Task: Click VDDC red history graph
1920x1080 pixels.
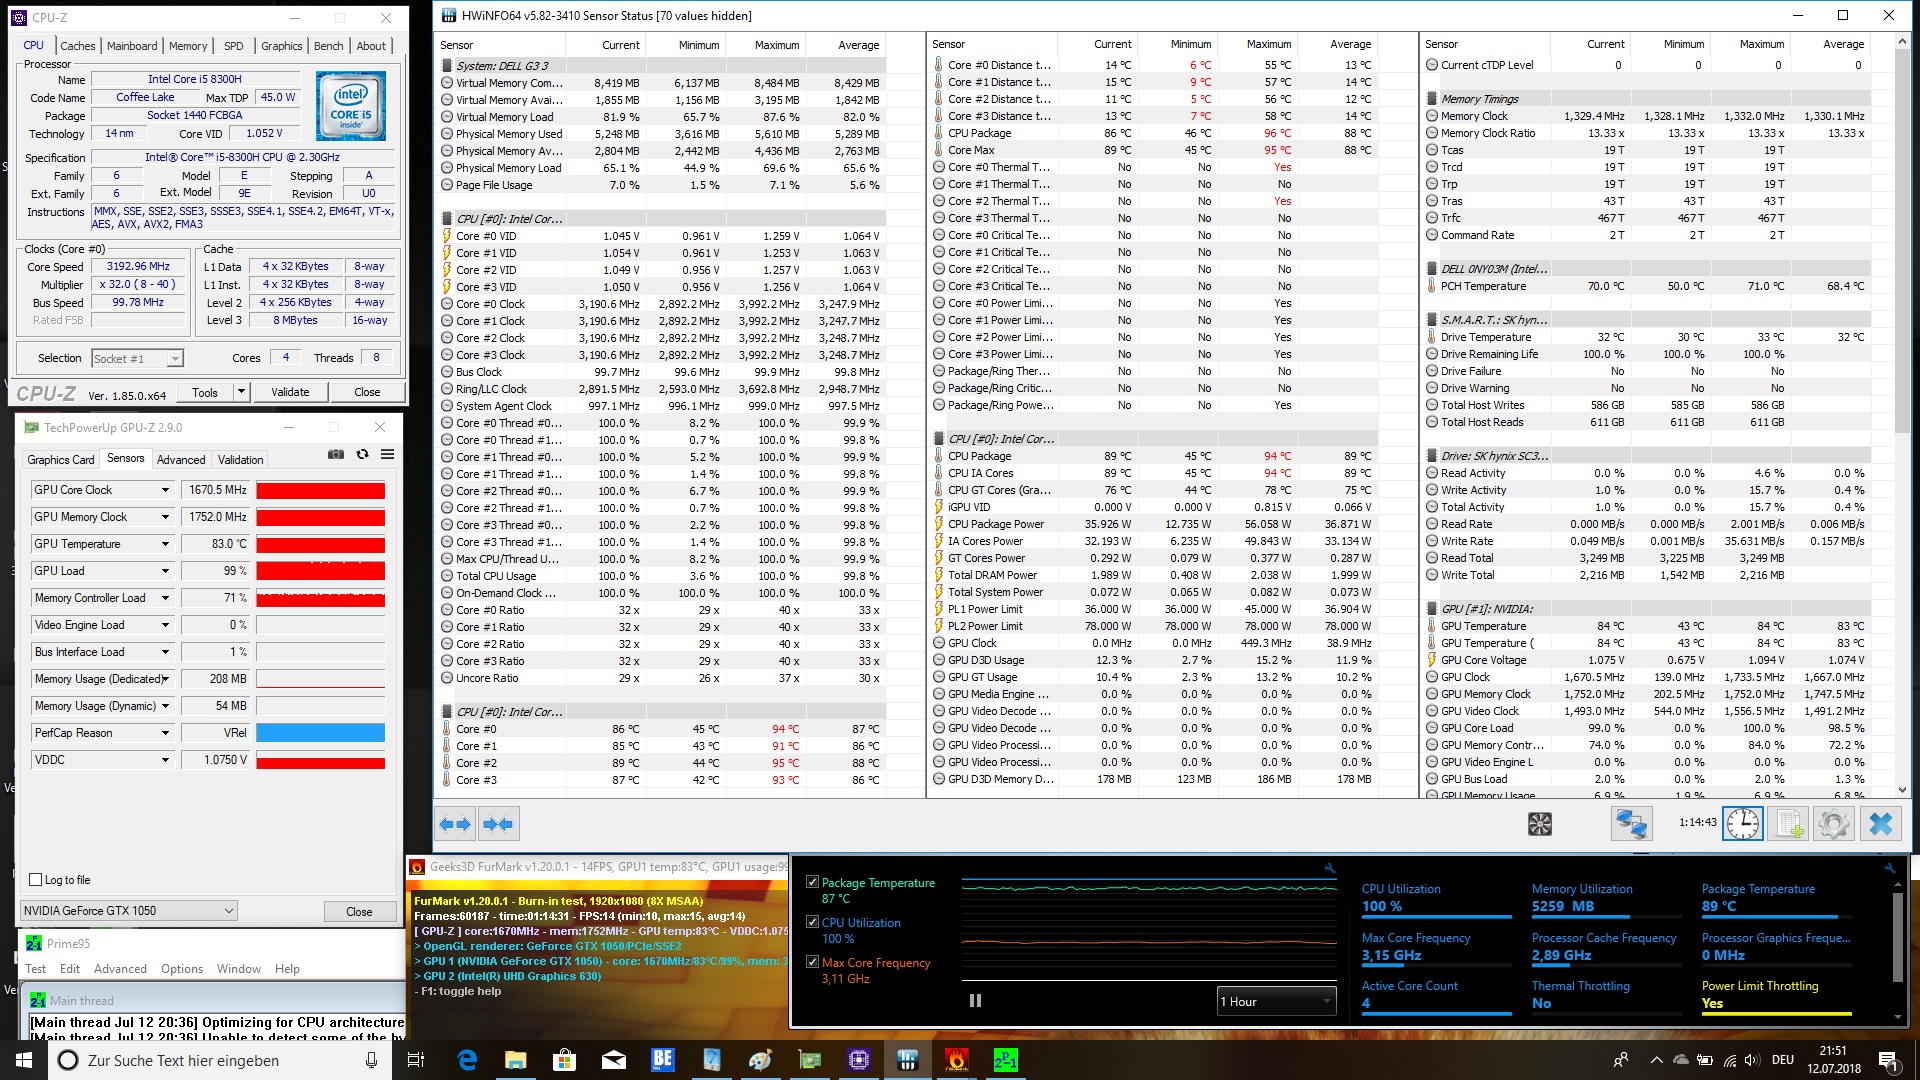Action: point(321,760)
